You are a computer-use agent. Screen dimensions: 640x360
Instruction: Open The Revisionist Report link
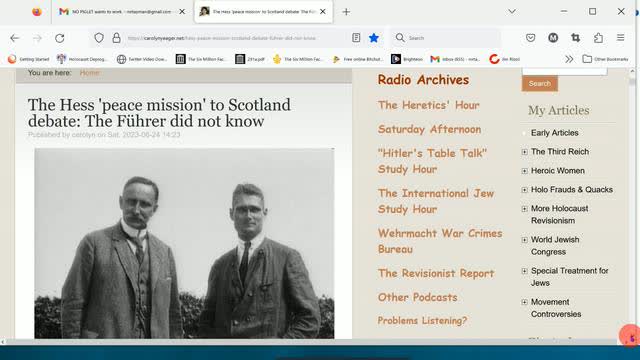436,273
